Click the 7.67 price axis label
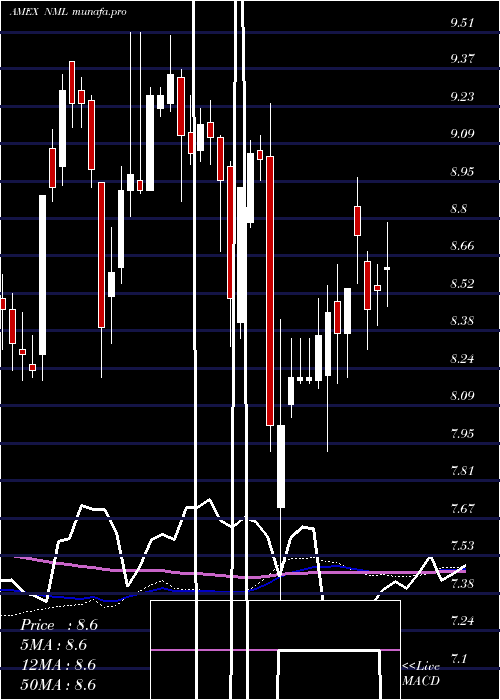 462,508
